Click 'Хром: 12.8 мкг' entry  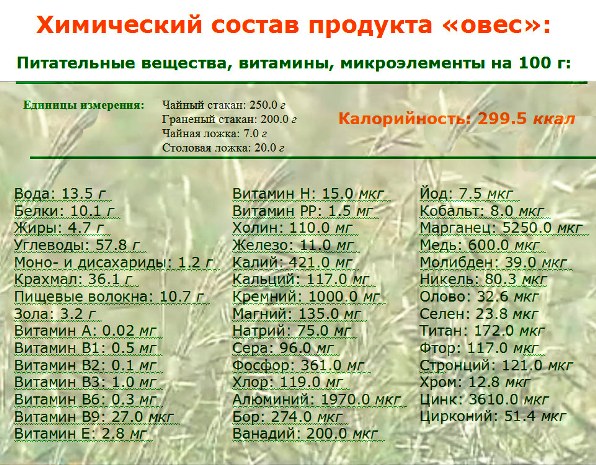475,382
